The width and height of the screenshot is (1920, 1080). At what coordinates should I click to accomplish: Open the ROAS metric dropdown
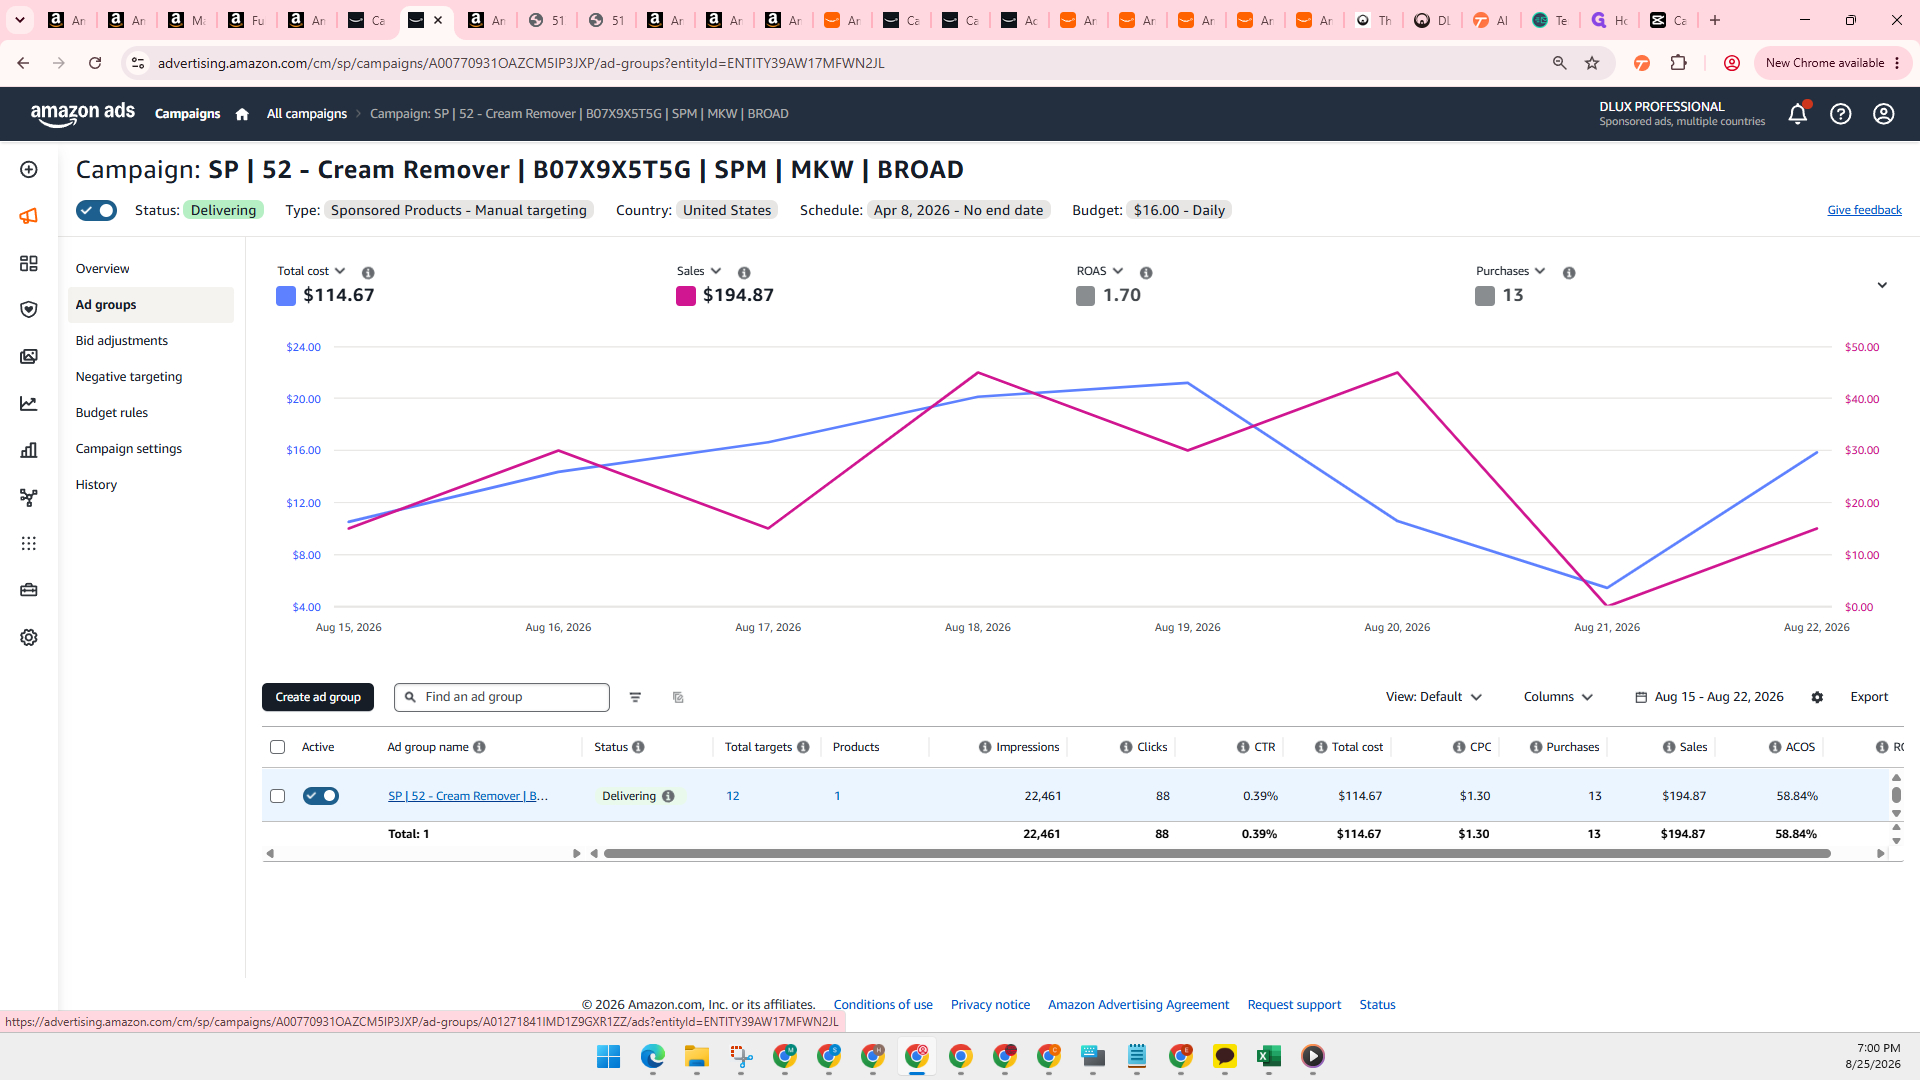(x=1100, y=271)
